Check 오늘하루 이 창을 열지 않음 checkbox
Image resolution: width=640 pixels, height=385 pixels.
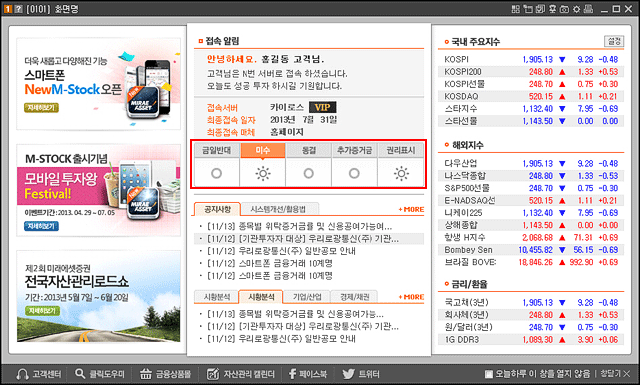[x=489, y=374]
